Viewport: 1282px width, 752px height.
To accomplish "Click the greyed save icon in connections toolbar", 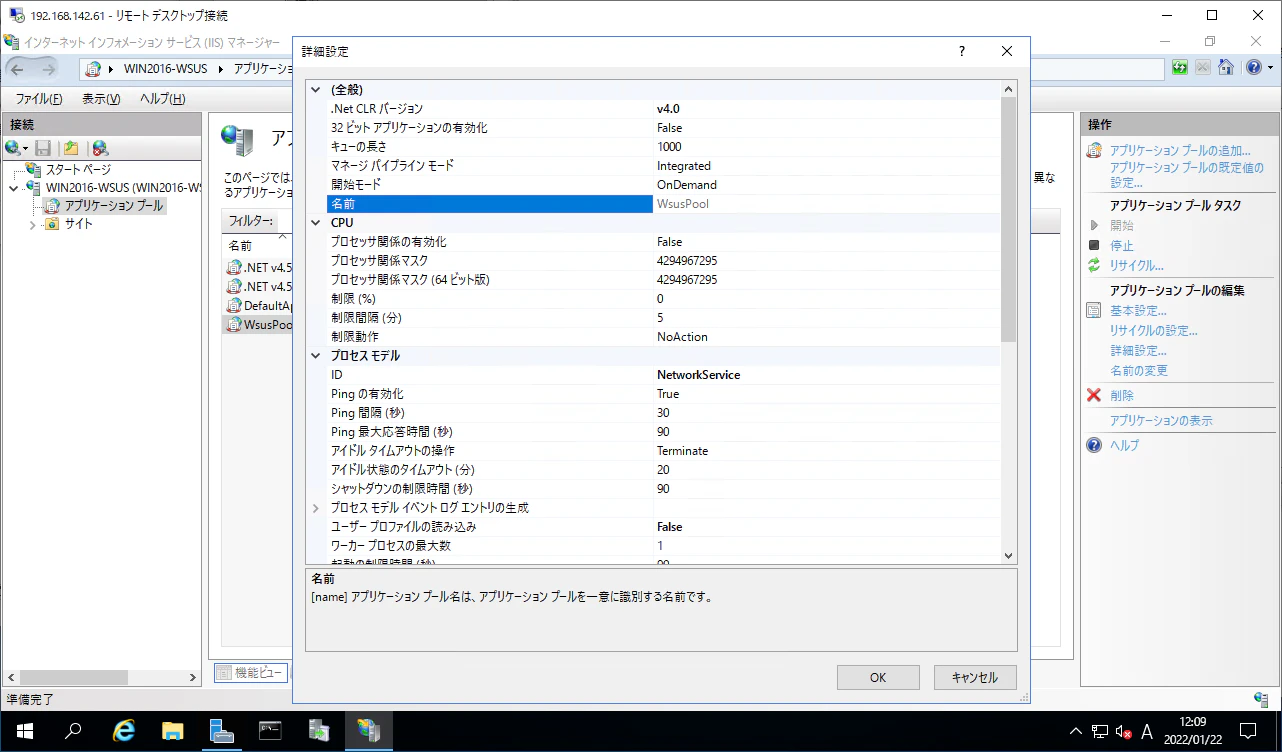I will [43, 148].
